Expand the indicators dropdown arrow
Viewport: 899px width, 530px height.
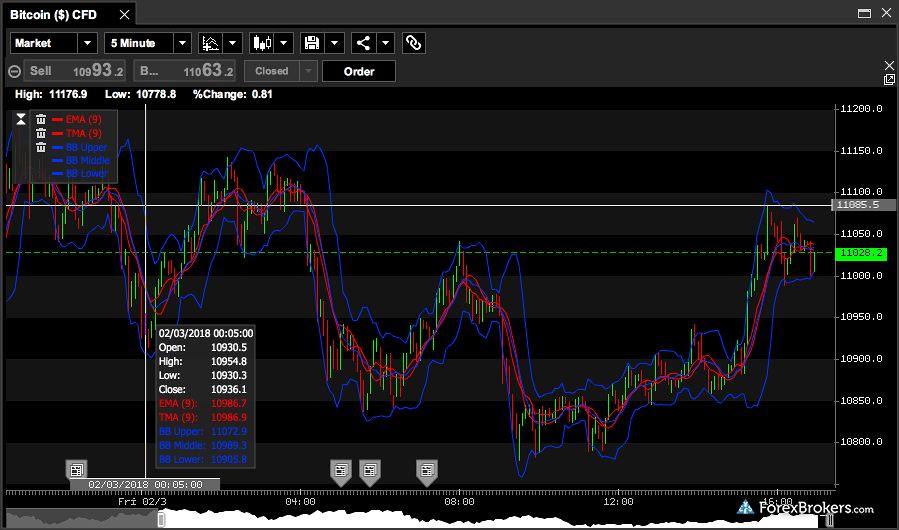232,43
